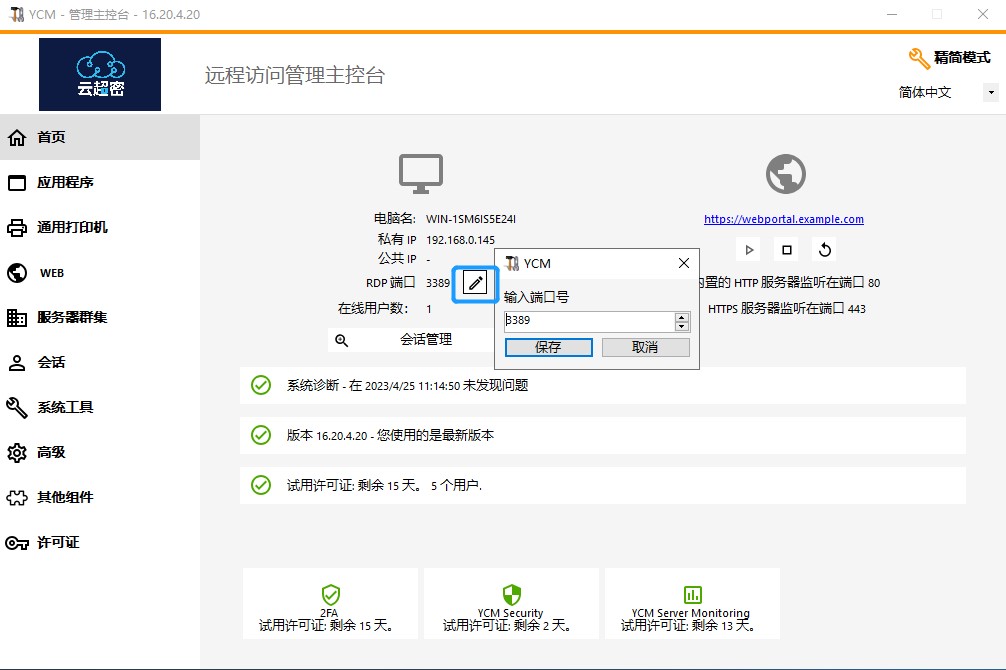Click the YCM title bar app icon
This screenshot has width=1006, height=670.
click(x=16, y=14)
